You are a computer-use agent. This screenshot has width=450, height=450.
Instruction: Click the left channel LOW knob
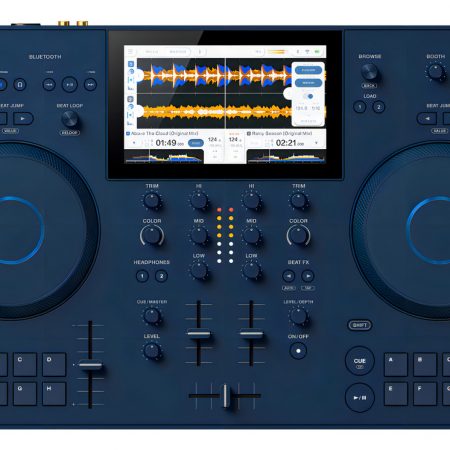tap(199, 270)
